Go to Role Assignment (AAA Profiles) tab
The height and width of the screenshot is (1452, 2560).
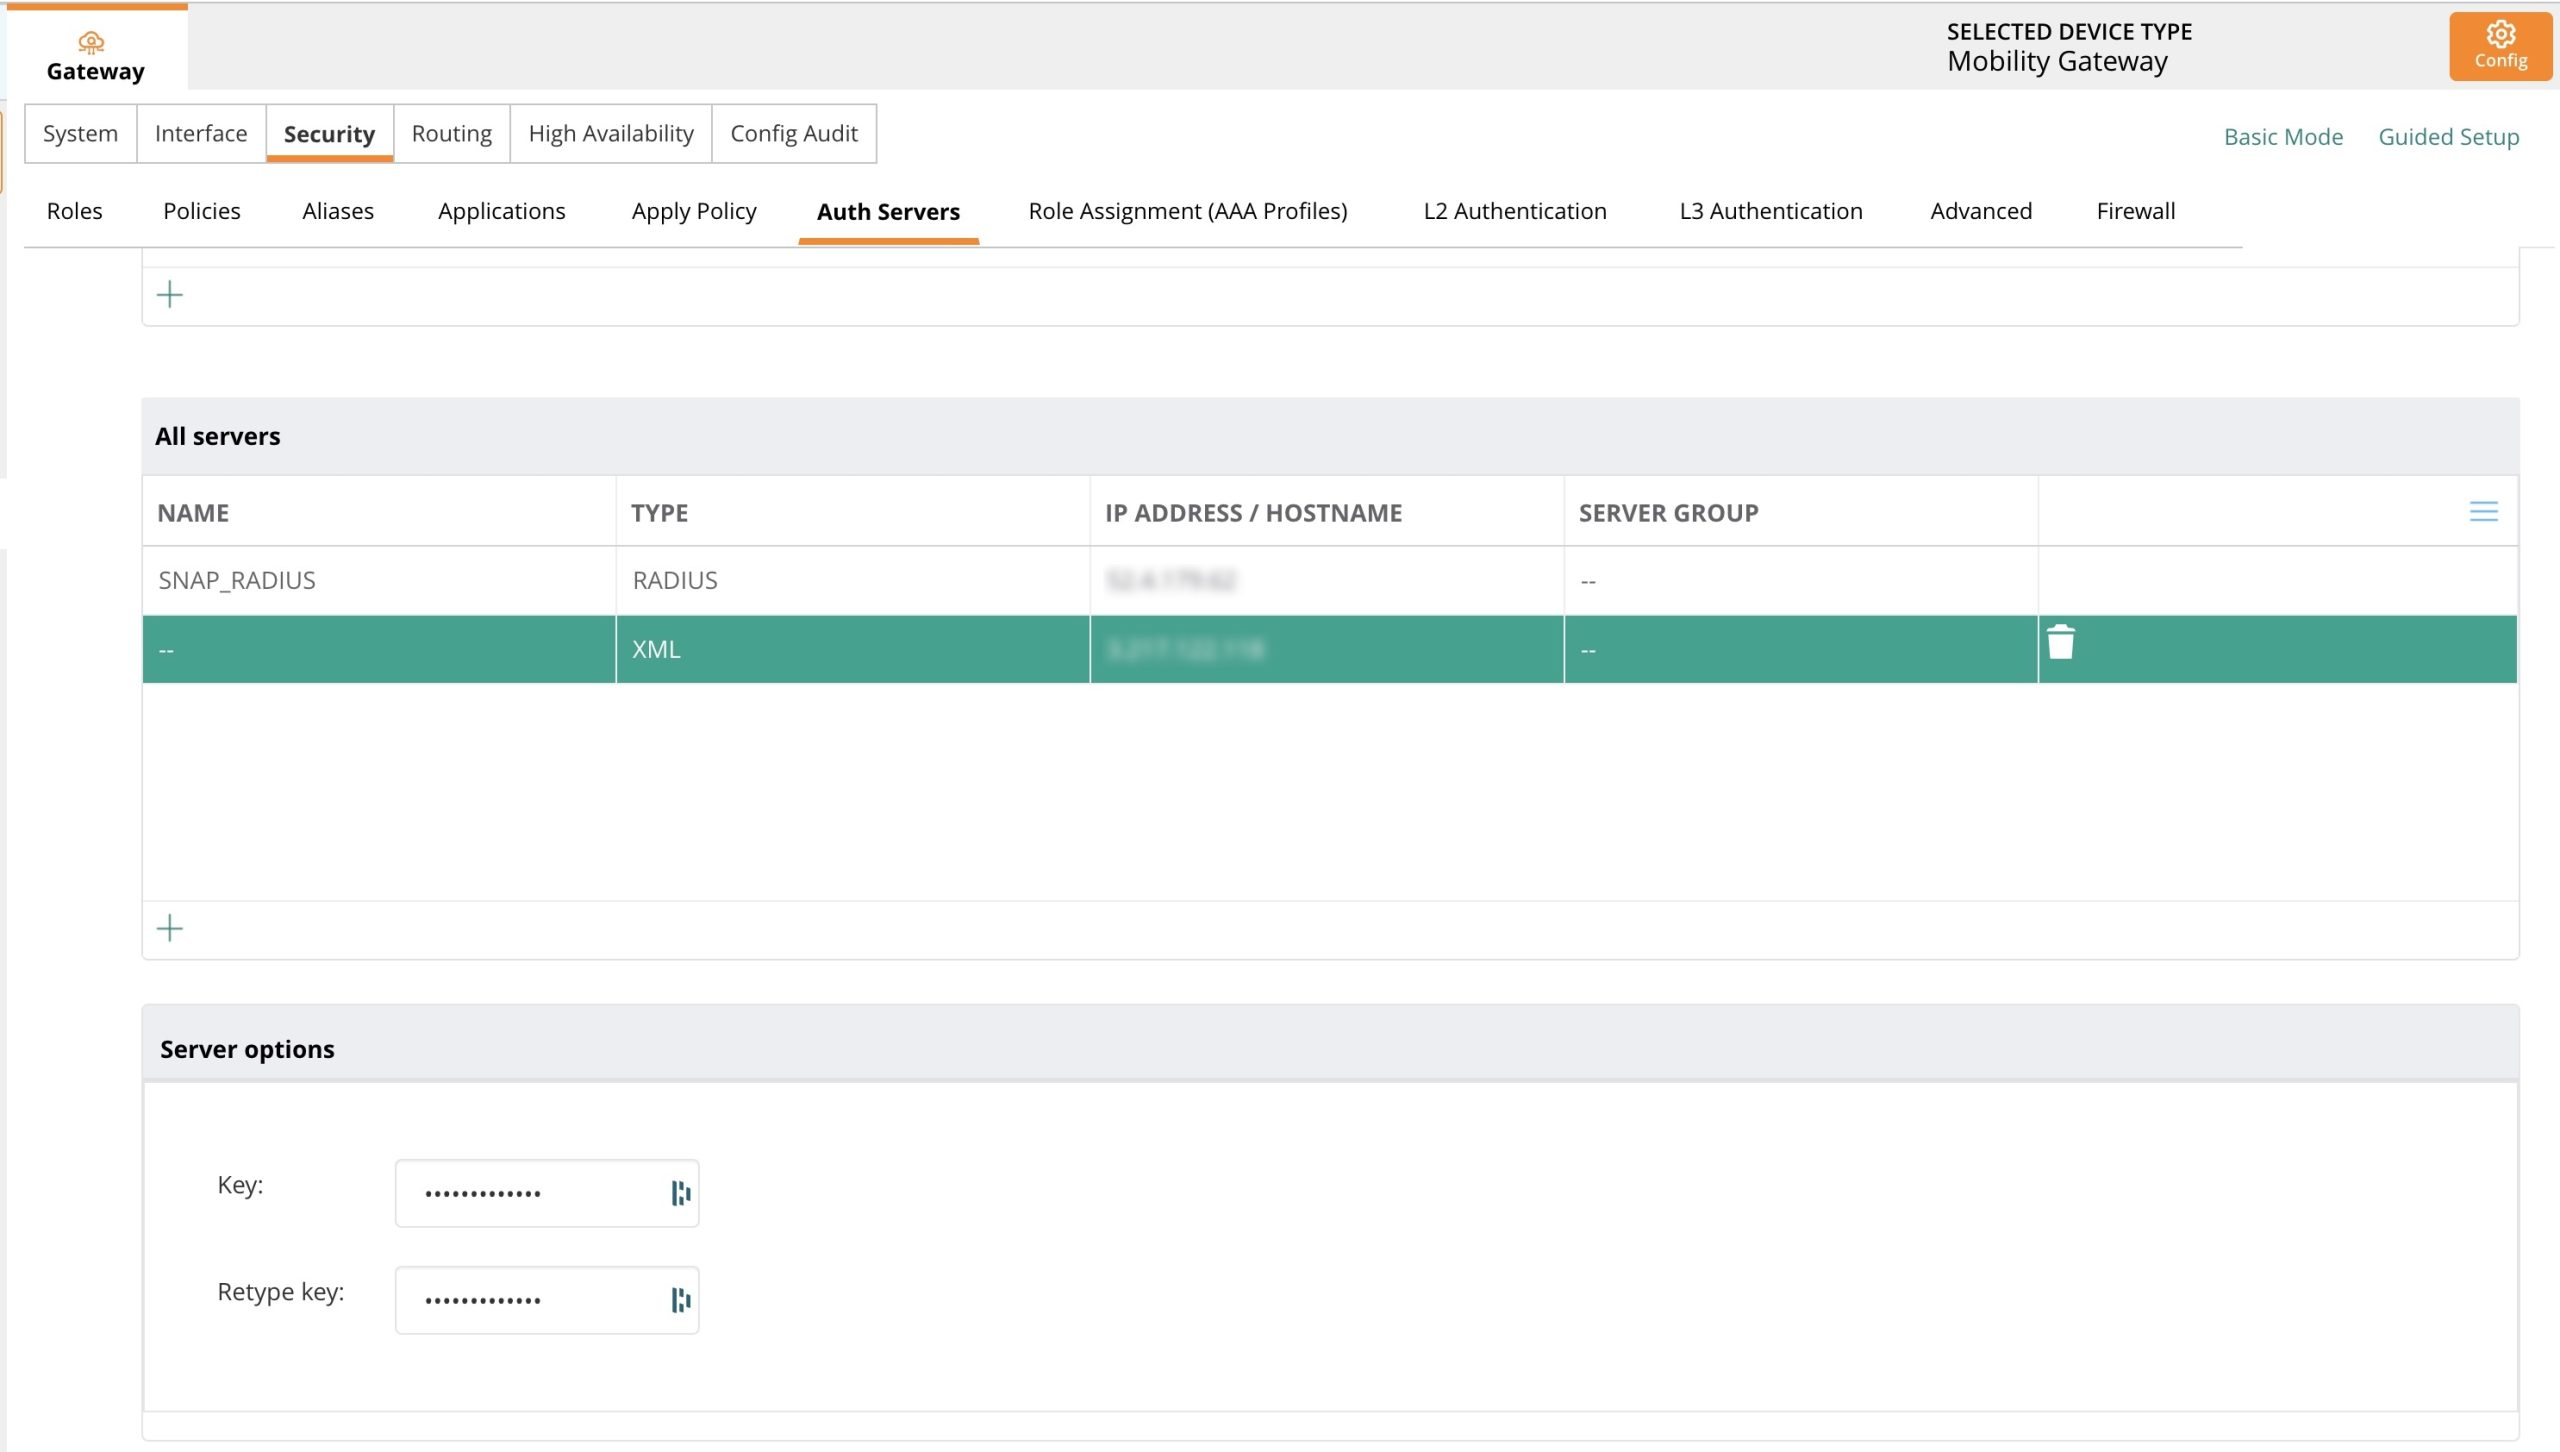[1187, 211]
